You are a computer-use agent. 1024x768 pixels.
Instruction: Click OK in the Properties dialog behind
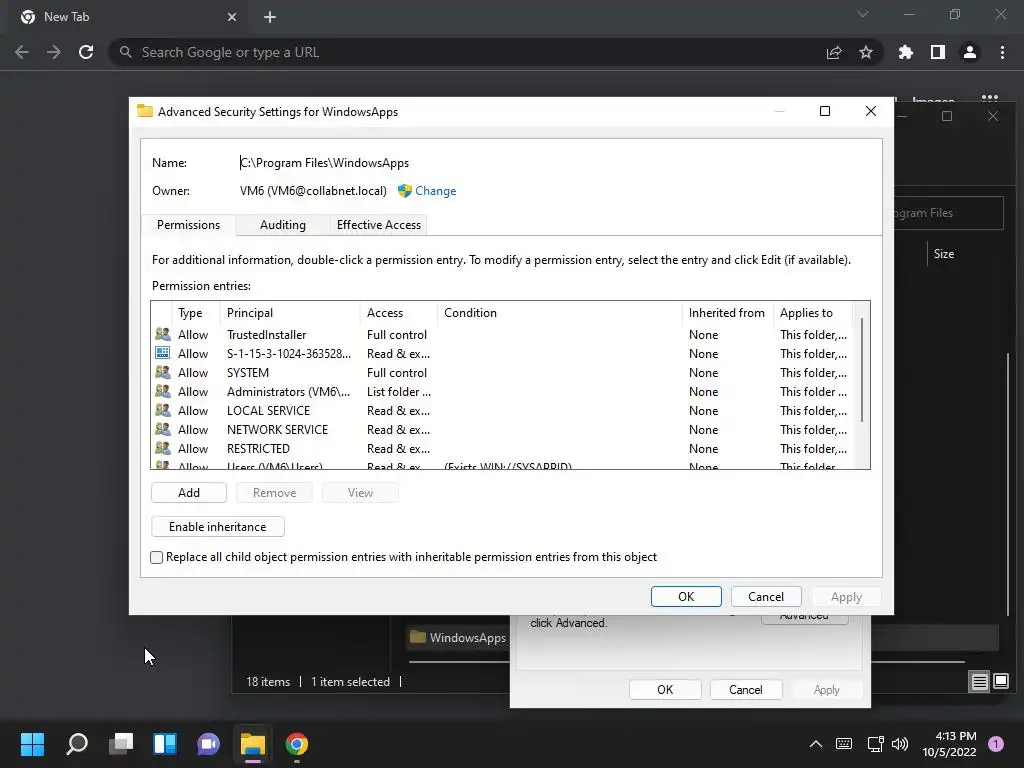(665, 690)
